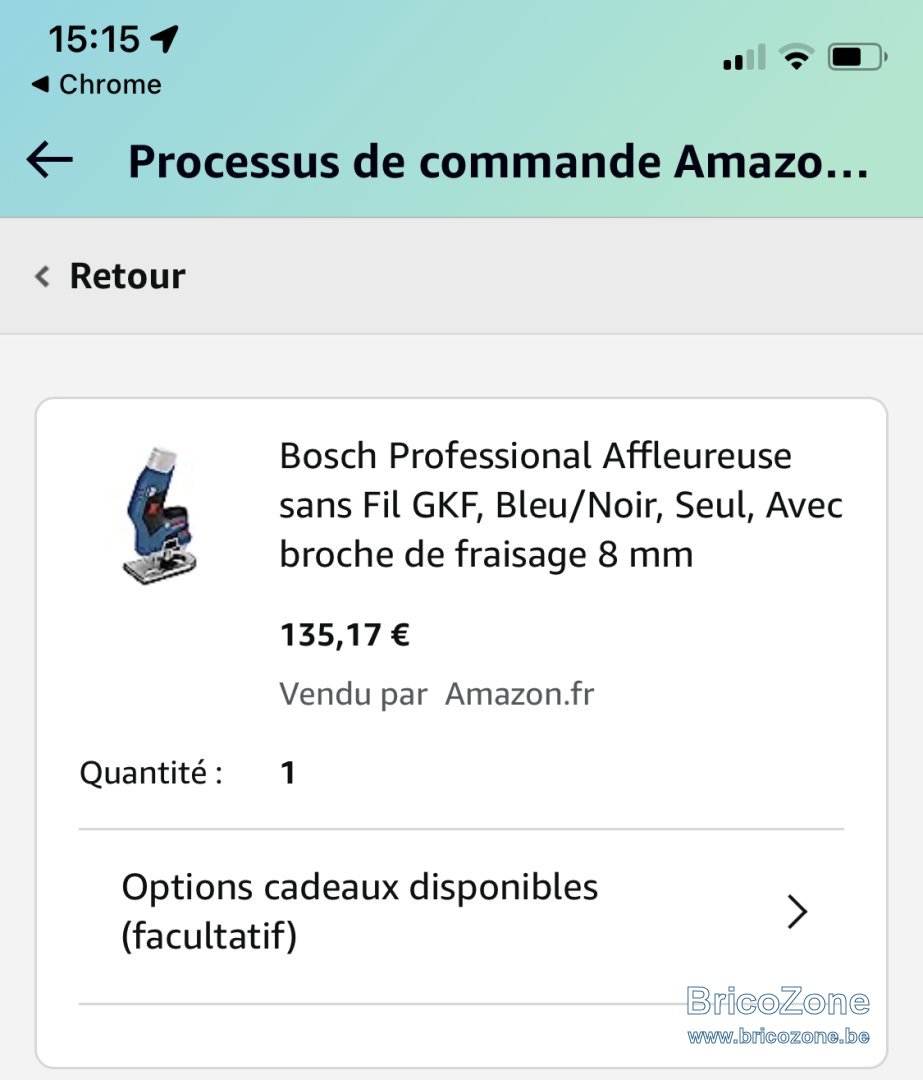The width and height of the screenshot is (923, 1080).
Task: Open the Bosch Professional Affleureuse product title
Action: click(x=561, y=505)
